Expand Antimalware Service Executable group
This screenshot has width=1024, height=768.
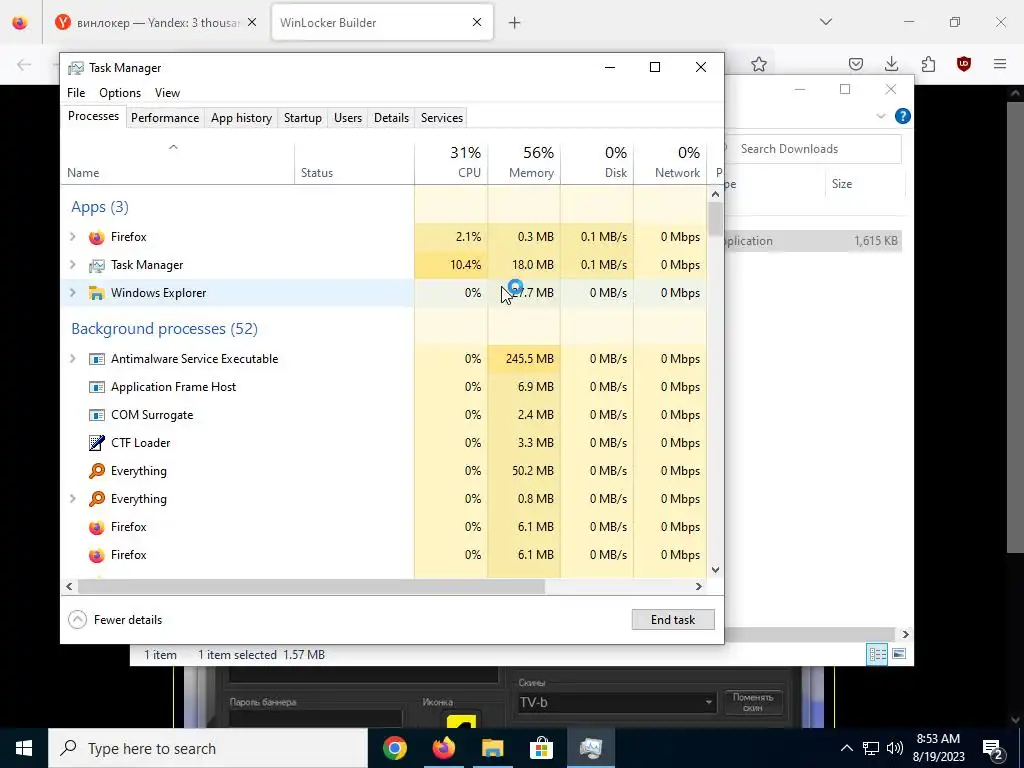click(x=72, y=359)
